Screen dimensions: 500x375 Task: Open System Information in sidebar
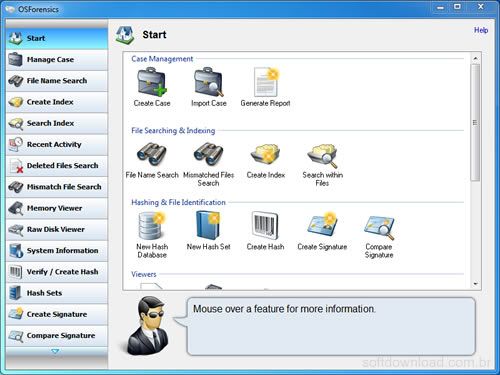click(57, 251)
